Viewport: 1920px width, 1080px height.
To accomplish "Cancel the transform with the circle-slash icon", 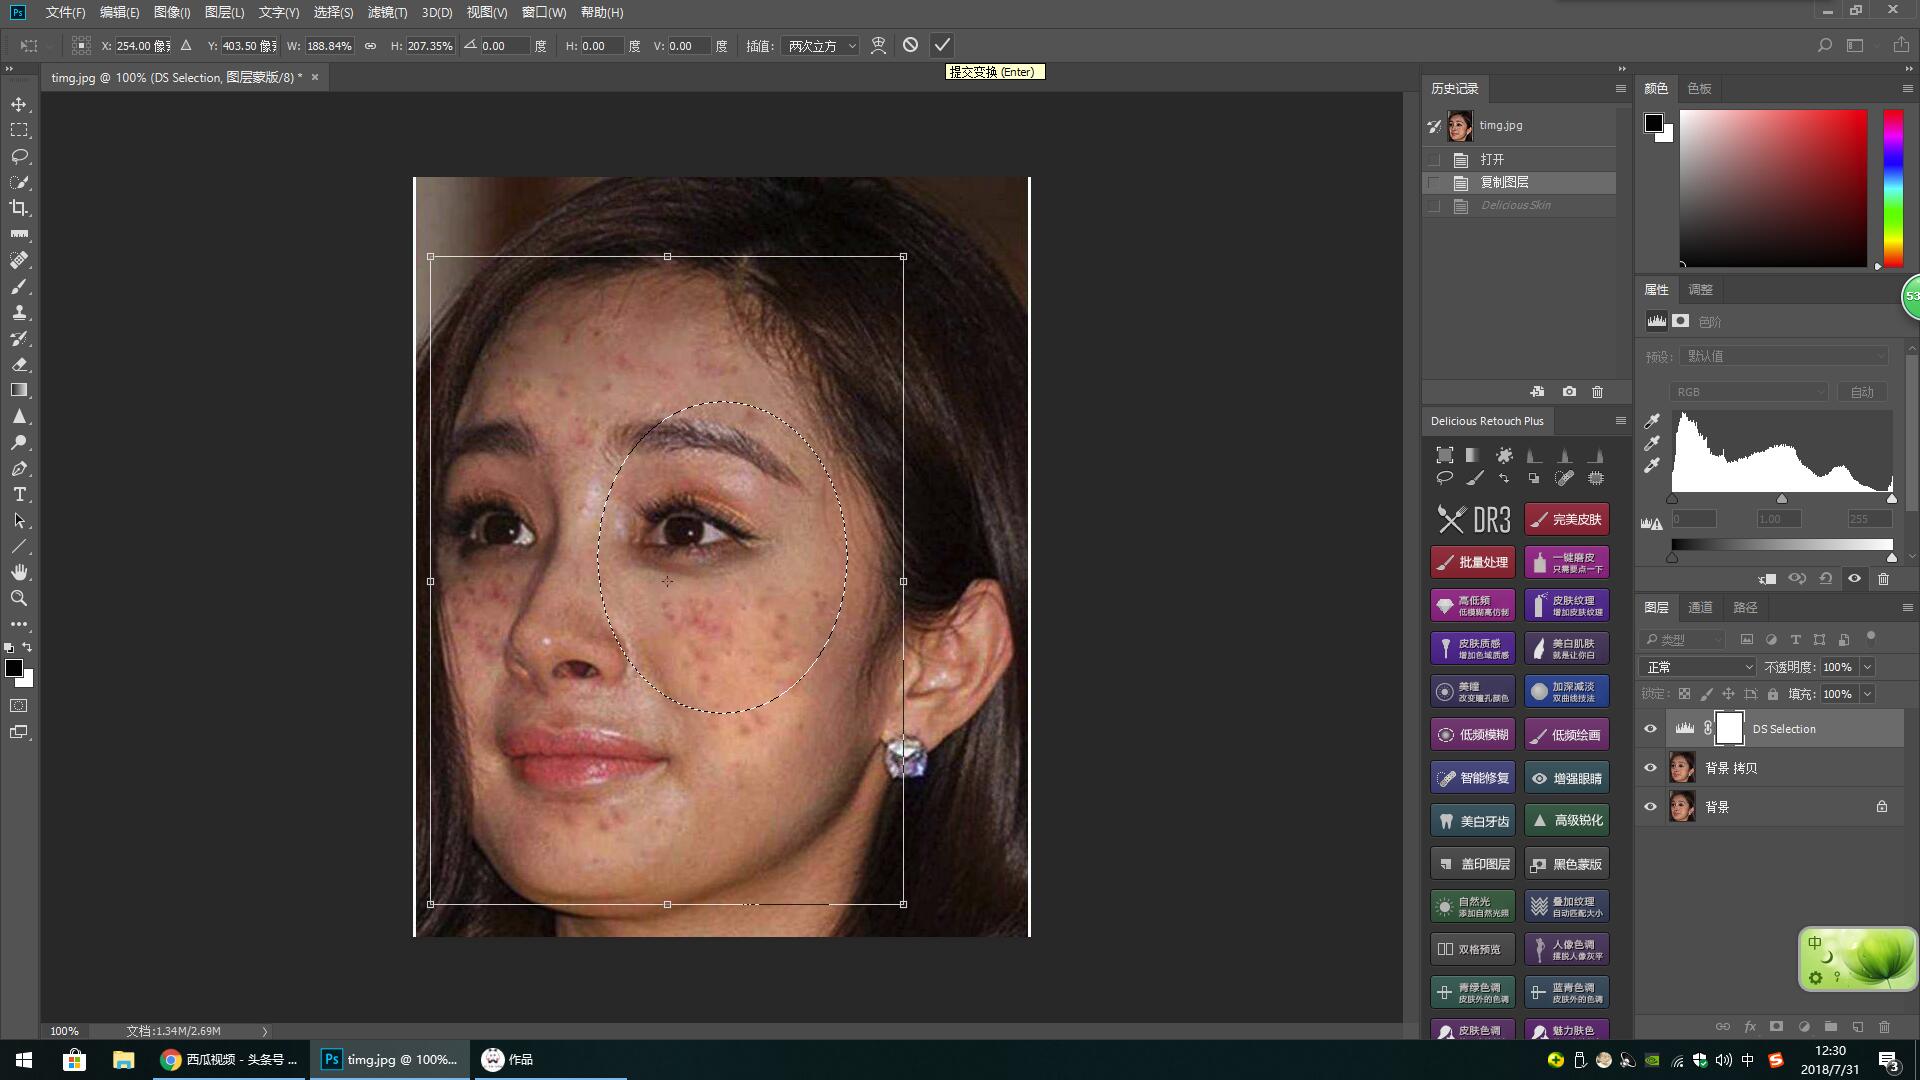I will click(910, 45).
